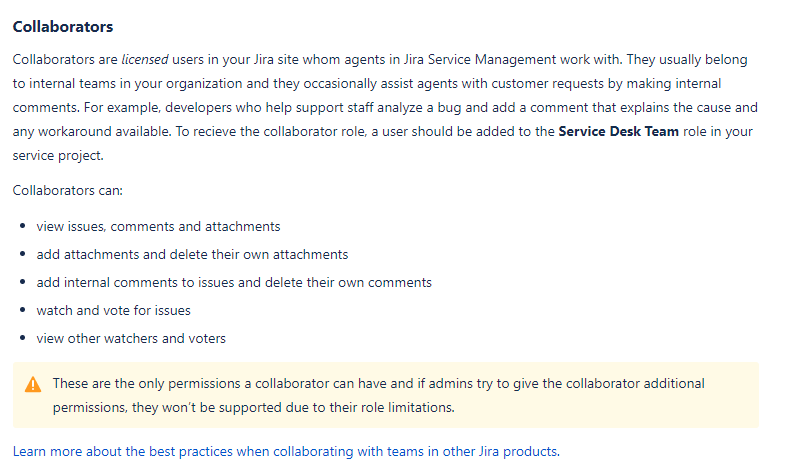Click the bullet dot beside watch and vote
The image size is (803, 470).
23,310
